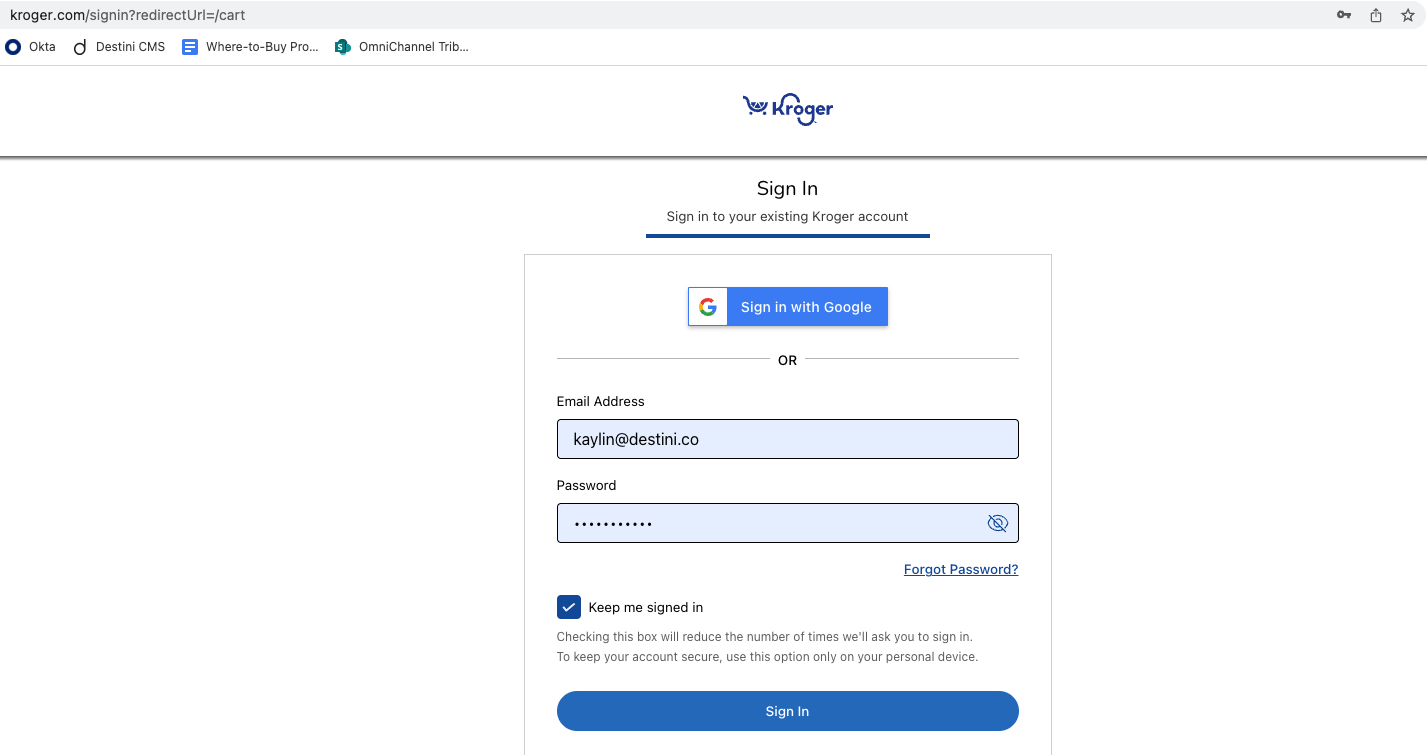Open the saved passwords key icon
The width and height of the screenshot is (1427, 755).
pyautogui.click(x=1344, y=15)
